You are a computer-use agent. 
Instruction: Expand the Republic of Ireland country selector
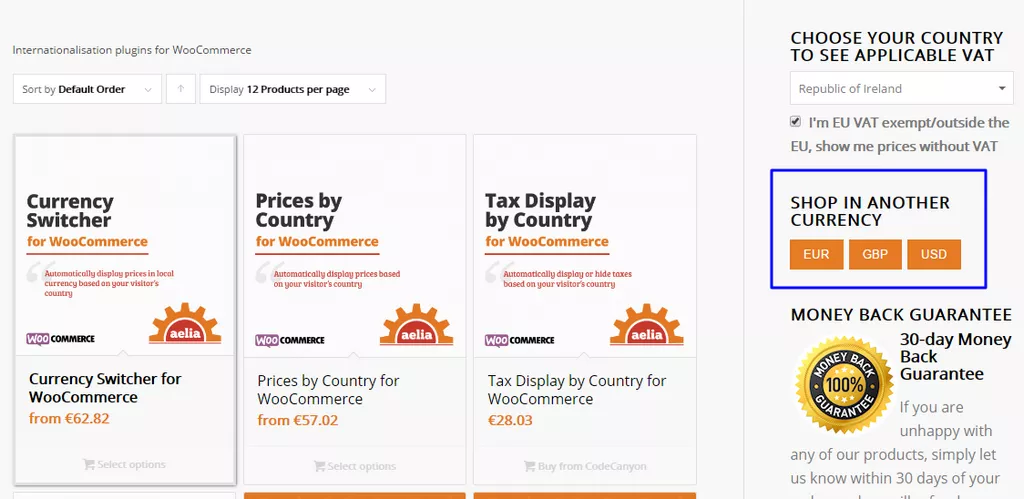[902, 88]
